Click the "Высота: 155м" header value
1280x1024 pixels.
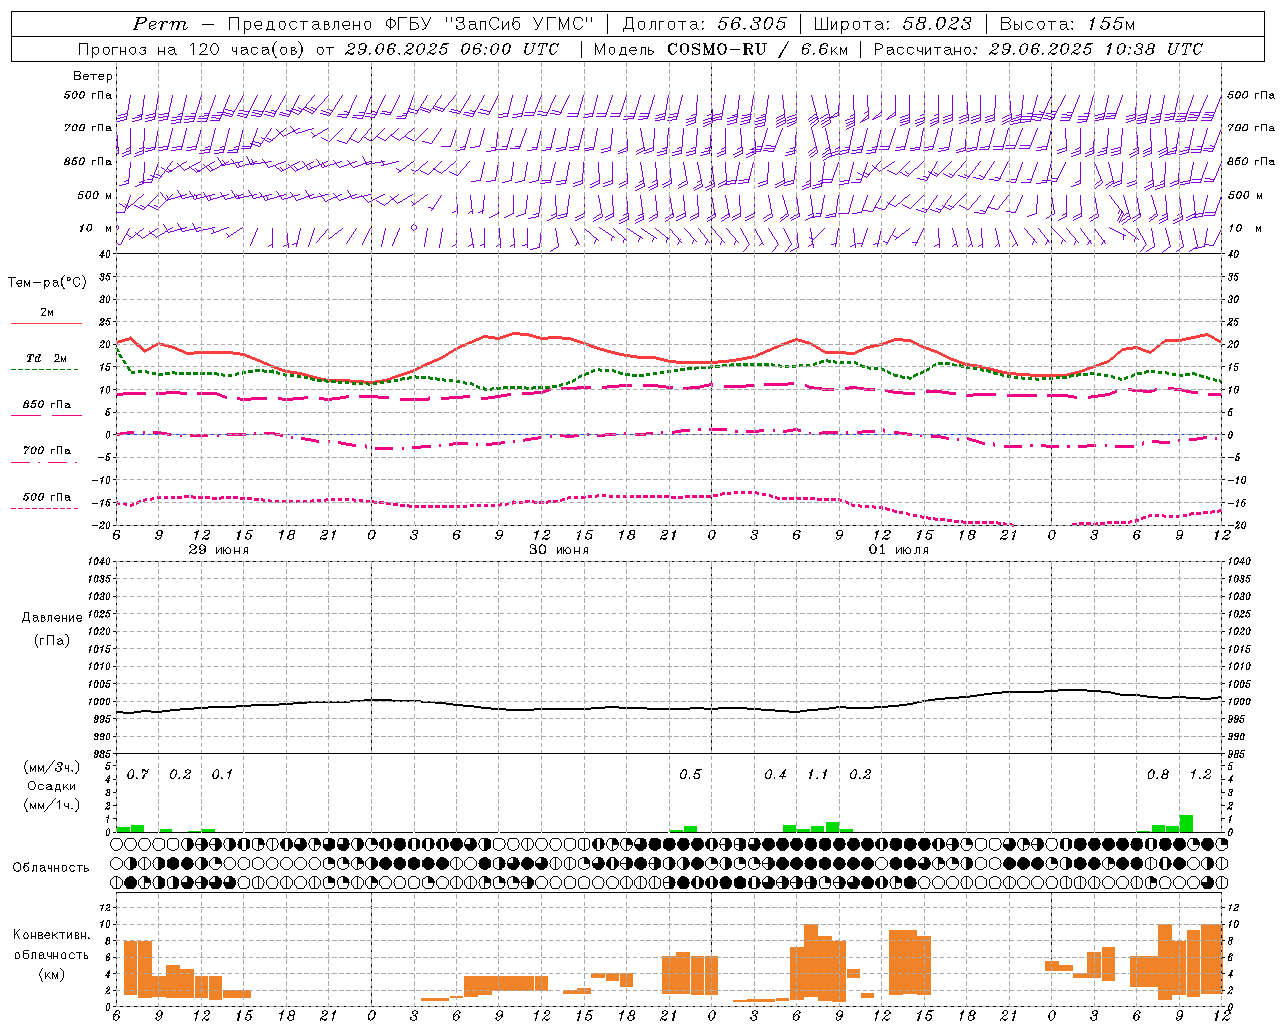(1068, 24)
